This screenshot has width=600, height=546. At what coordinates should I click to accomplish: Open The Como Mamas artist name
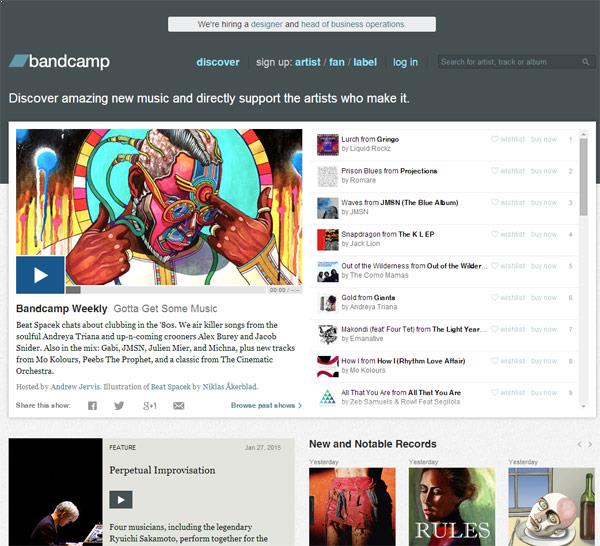379,275
